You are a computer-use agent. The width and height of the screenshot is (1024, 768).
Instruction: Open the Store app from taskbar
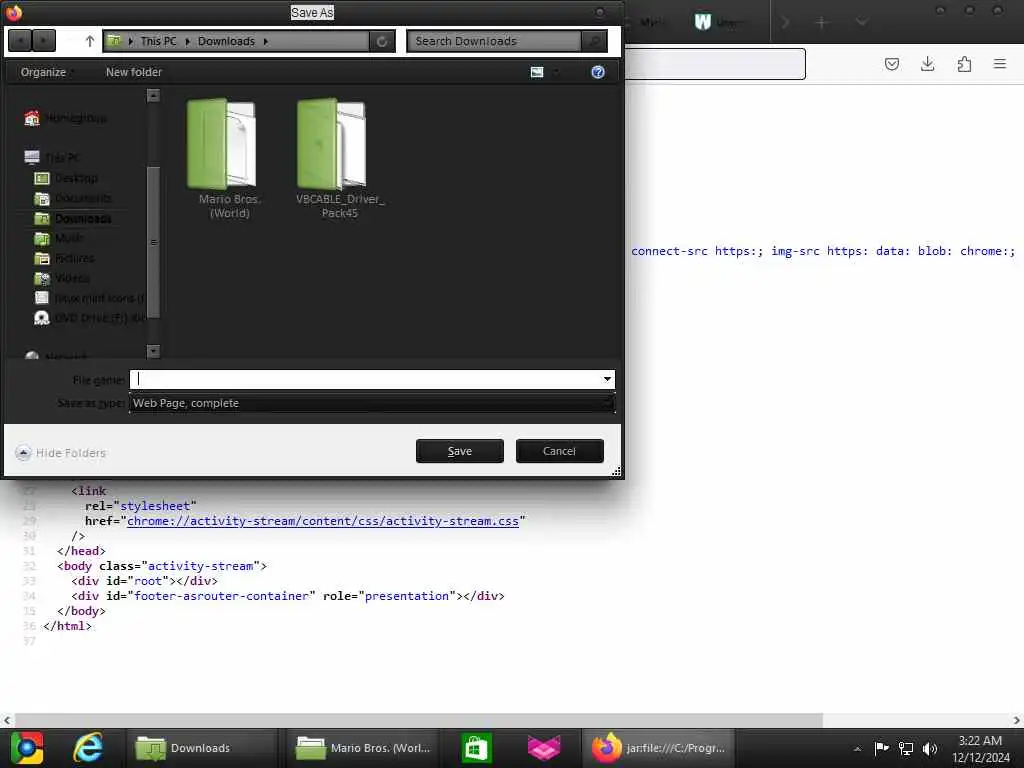[476, 748]
